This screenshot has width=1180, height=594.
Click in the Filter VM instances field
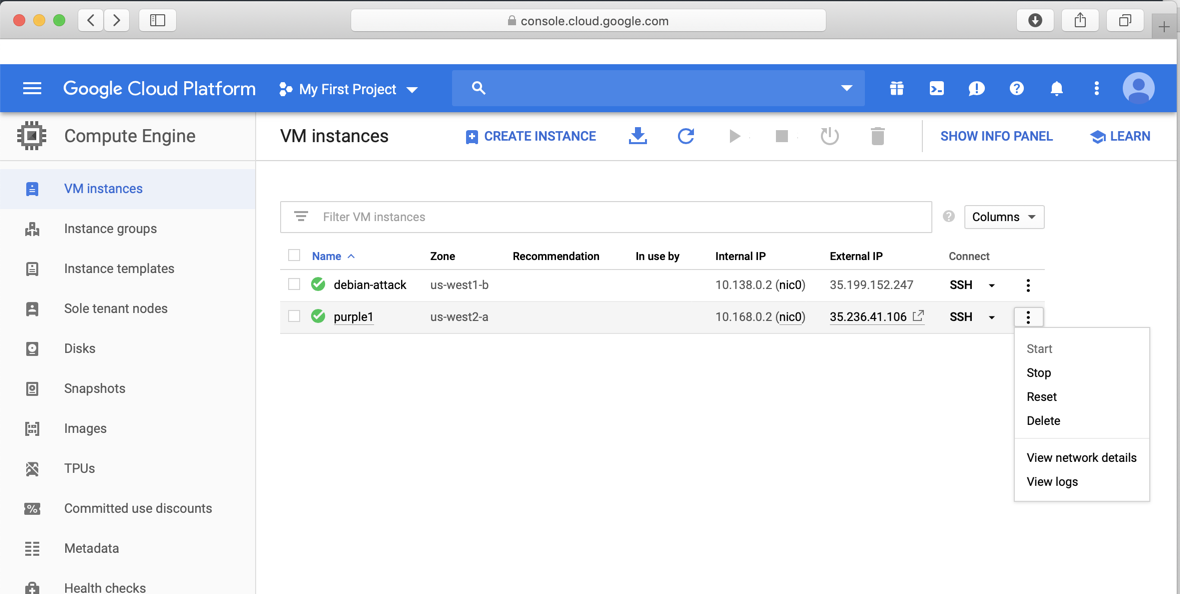click(606, 217)
